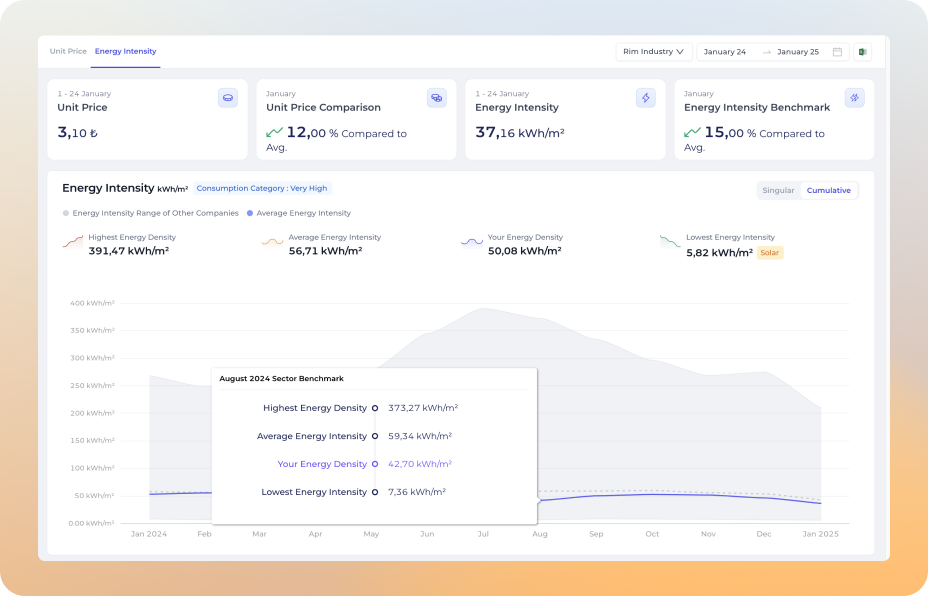Viewport: 928px width, 596px height.
Task: Open the Rim Industry dropdown
Action: click(x=654, y=52)
